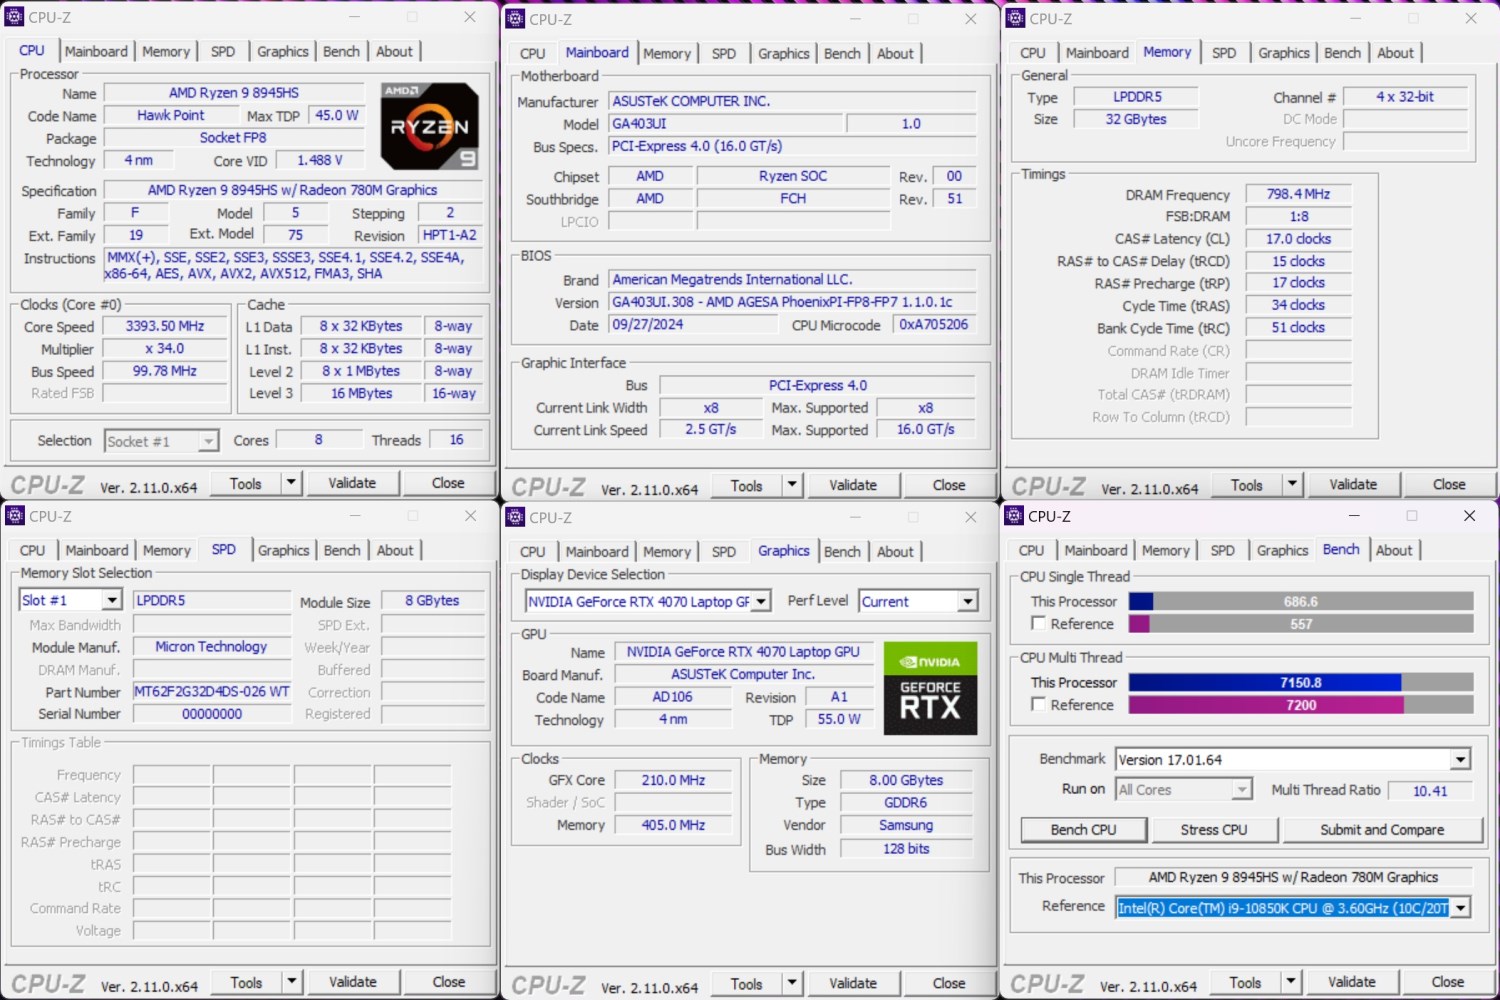Click CPU-Z title bar icon in Bench window
This screenshot has height=1000, width=1500.
(x=1015, y=516)
